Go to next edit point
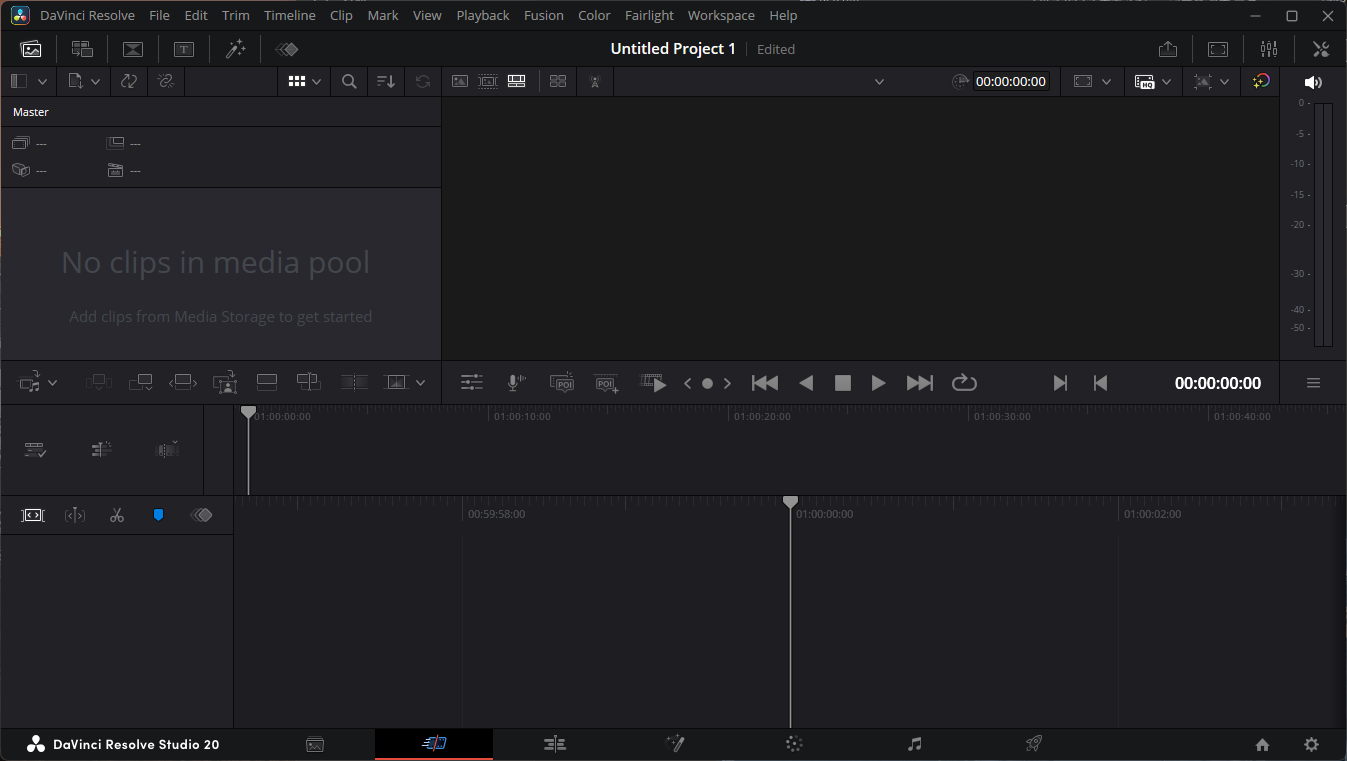Viewport: 1347px width, 761px height. point(1060,383)
